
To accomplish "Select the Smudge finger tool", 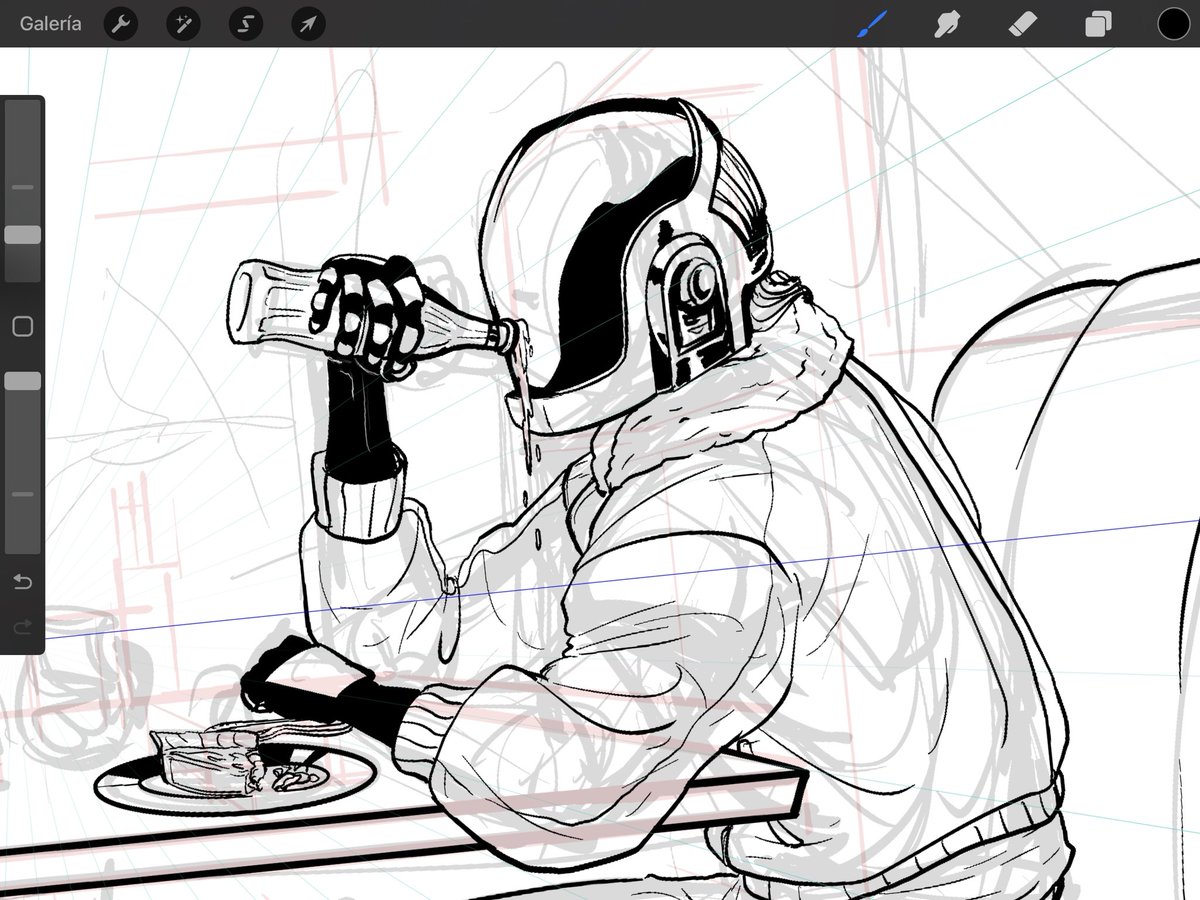I will pos(946,23).
